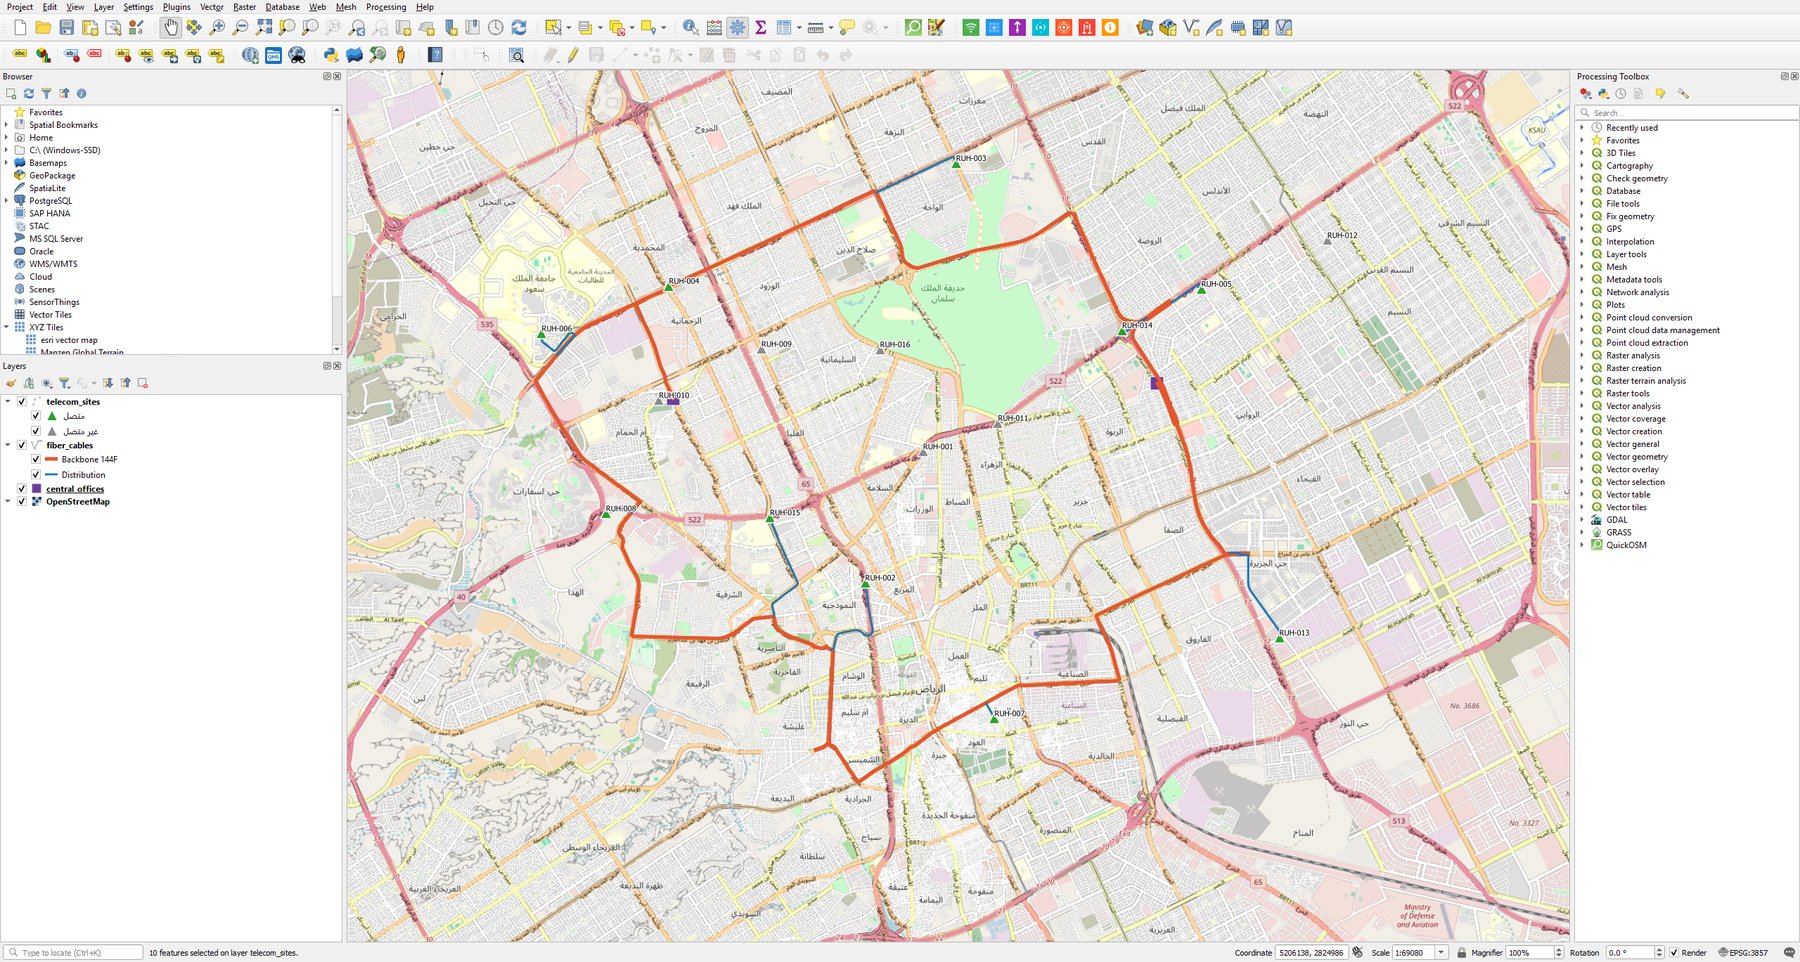Click the Toggle Editing pencil icon

573,55
